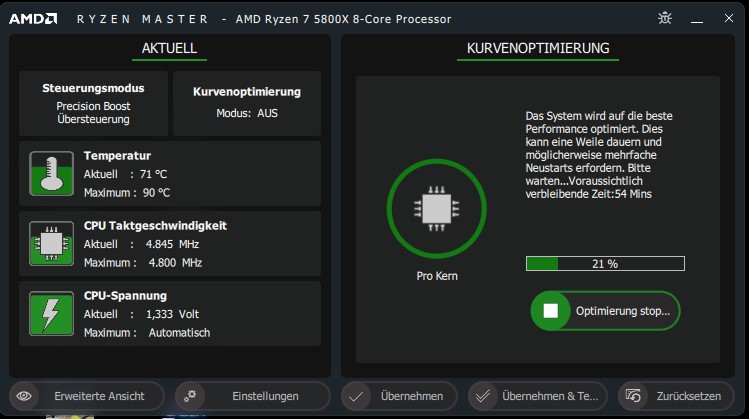749x419 pixels.
Task: Click the eye icon for Erweiterte Ansicht
Action: (24, 396)
